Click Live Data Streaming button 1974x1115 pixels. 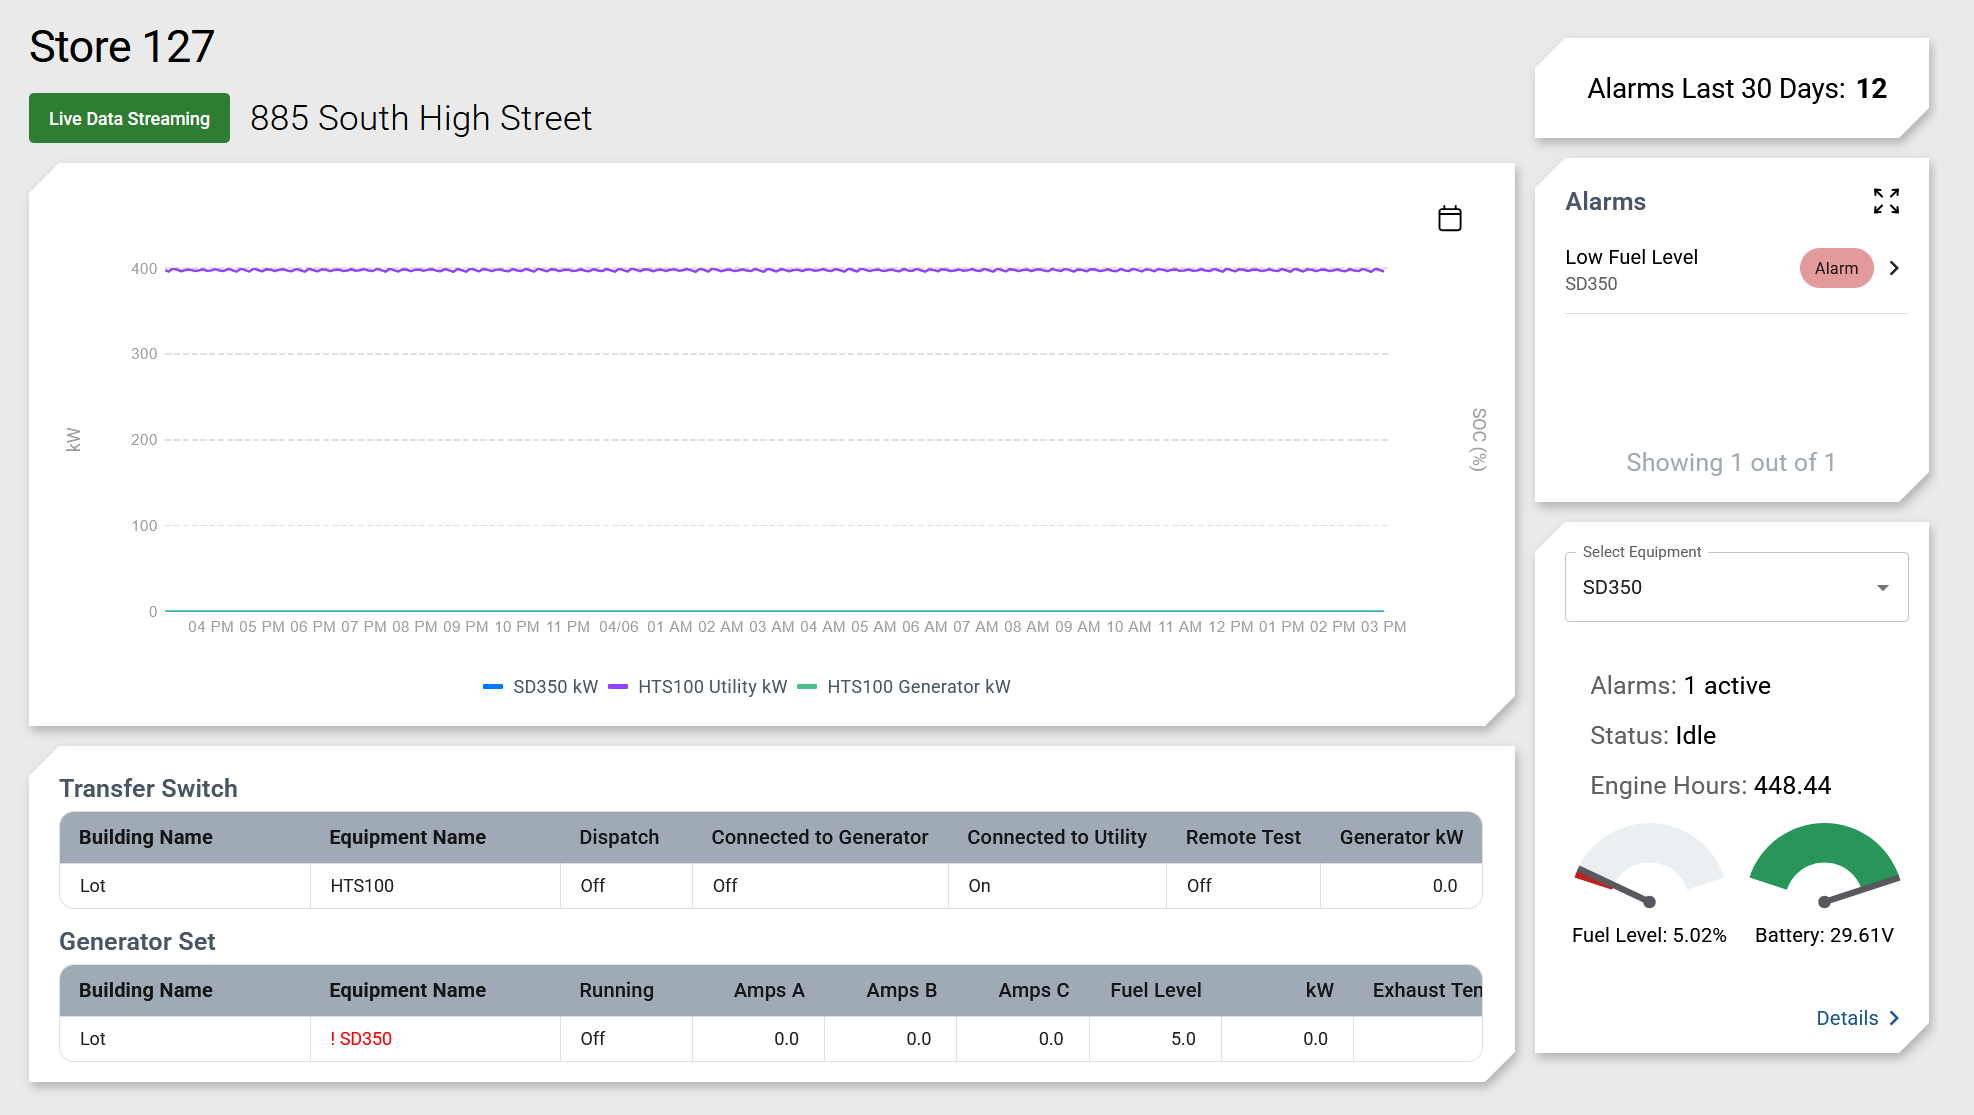click(x=129, y=118)
